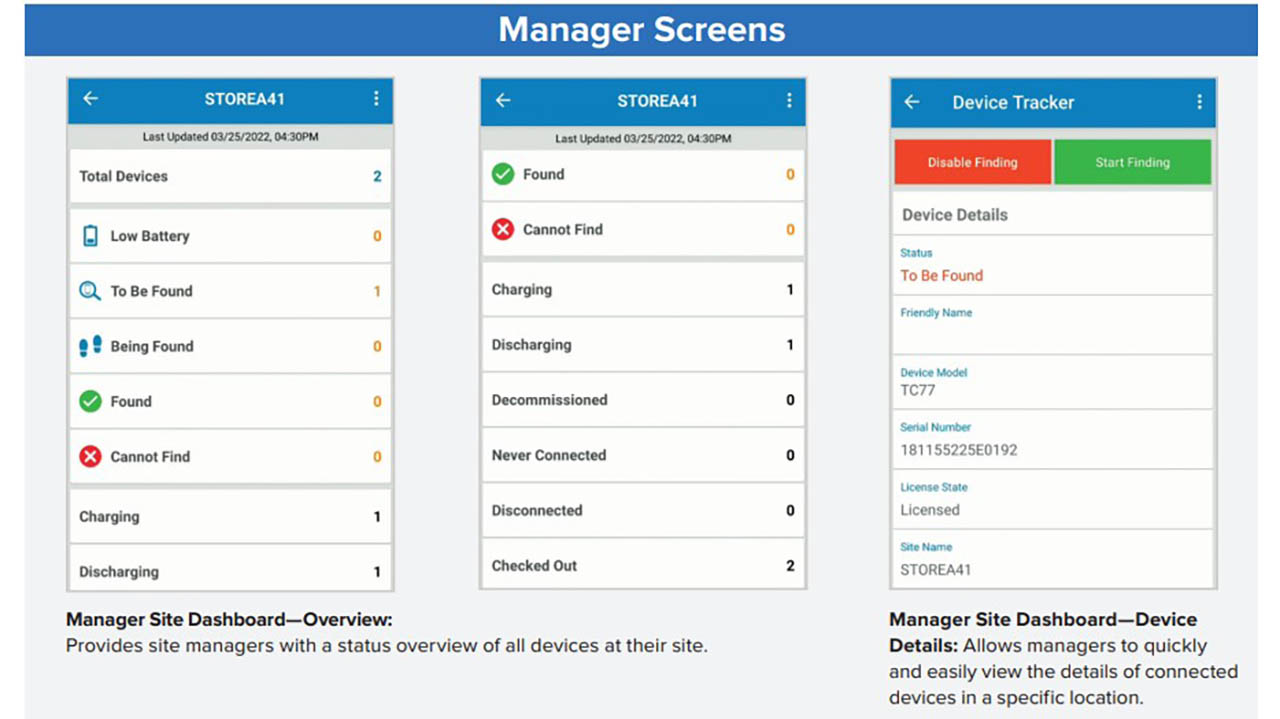Open the Checked Out row

[642, 565]
